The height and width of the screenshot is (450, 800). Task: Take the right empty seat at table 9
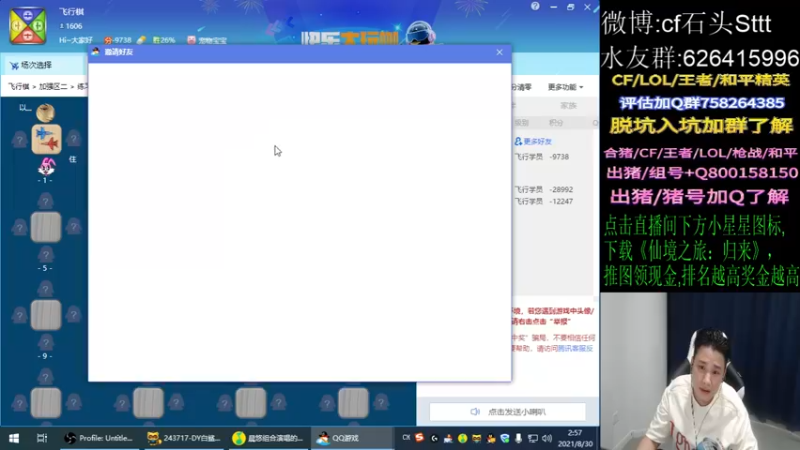[73, 315]
